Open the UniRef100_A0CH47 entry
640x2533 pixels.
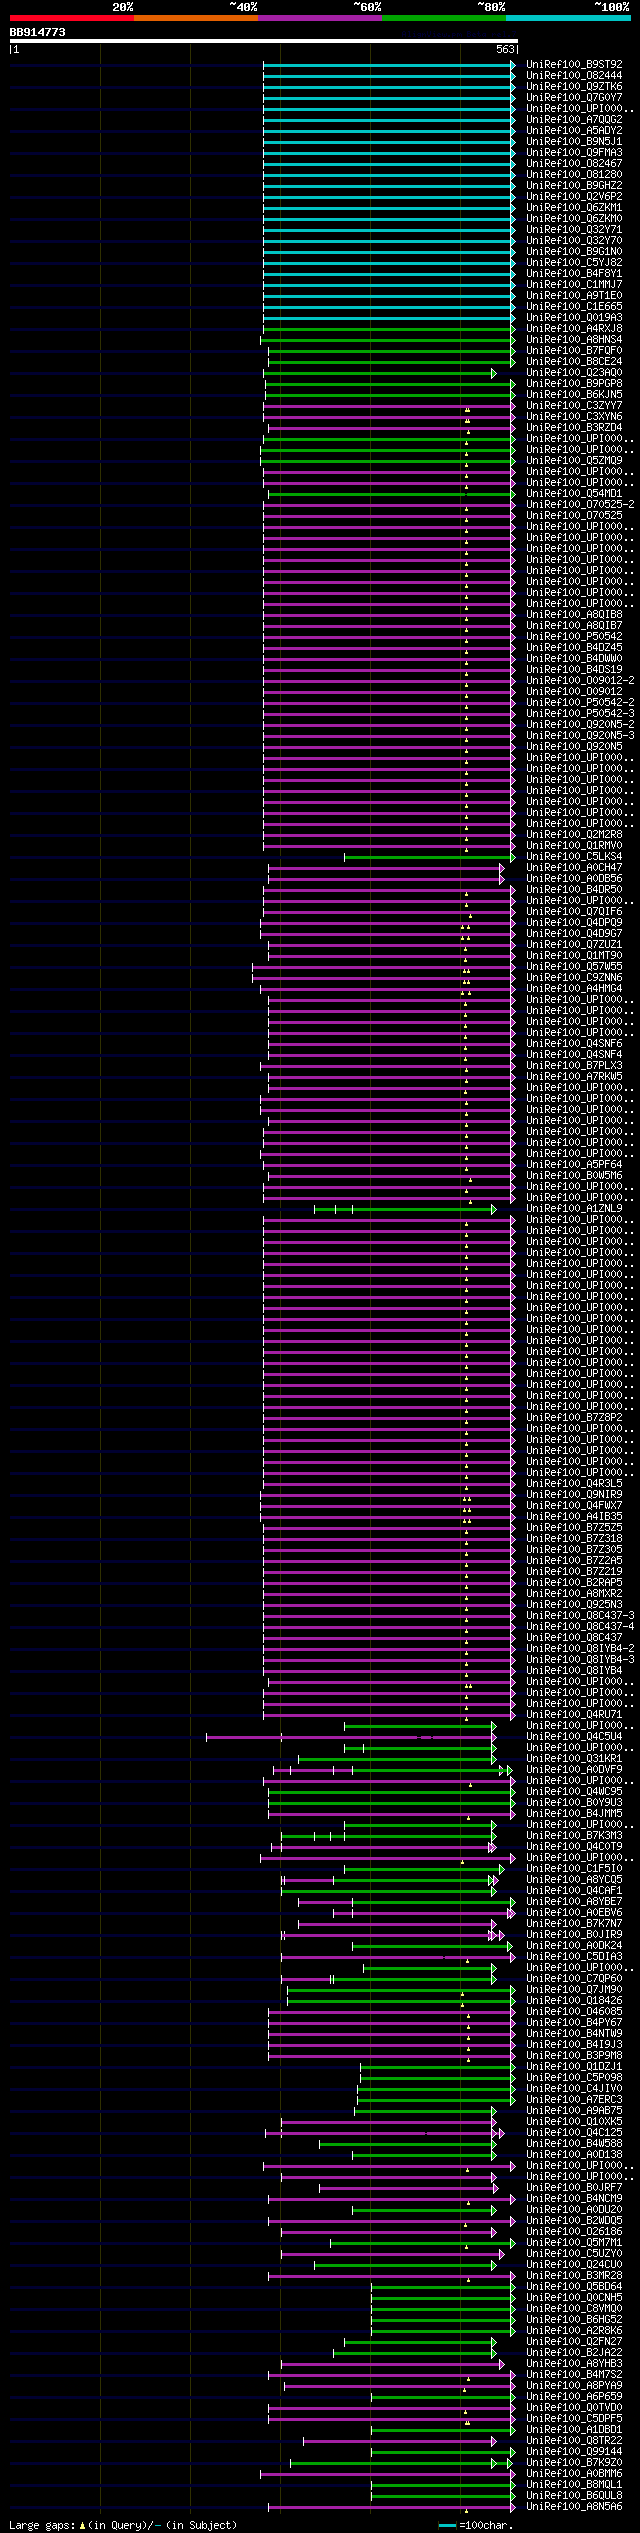(574, 867)
